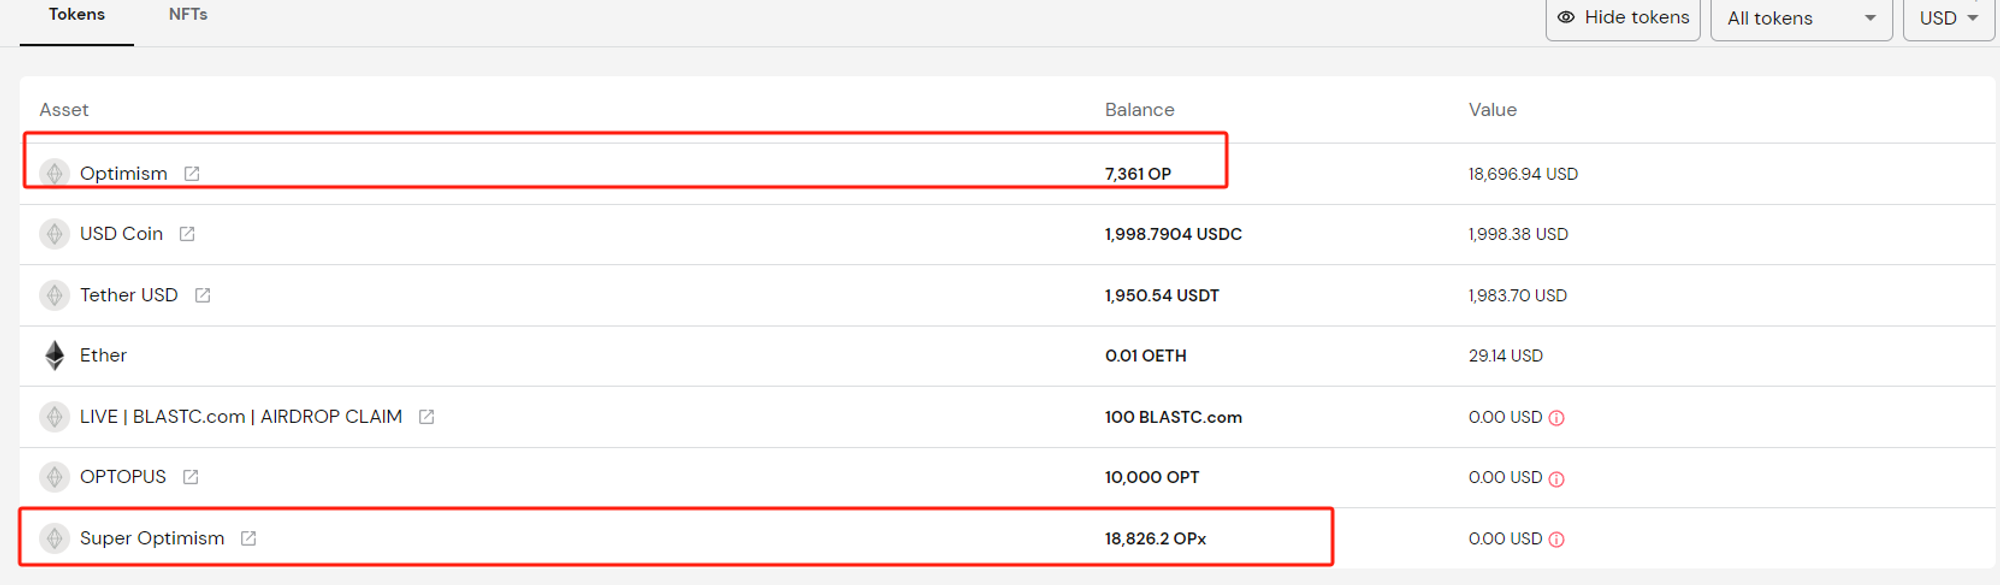Switch to the NFTs tab
The height and width of the screenshot is (585, 2000).
pos(188,15)
